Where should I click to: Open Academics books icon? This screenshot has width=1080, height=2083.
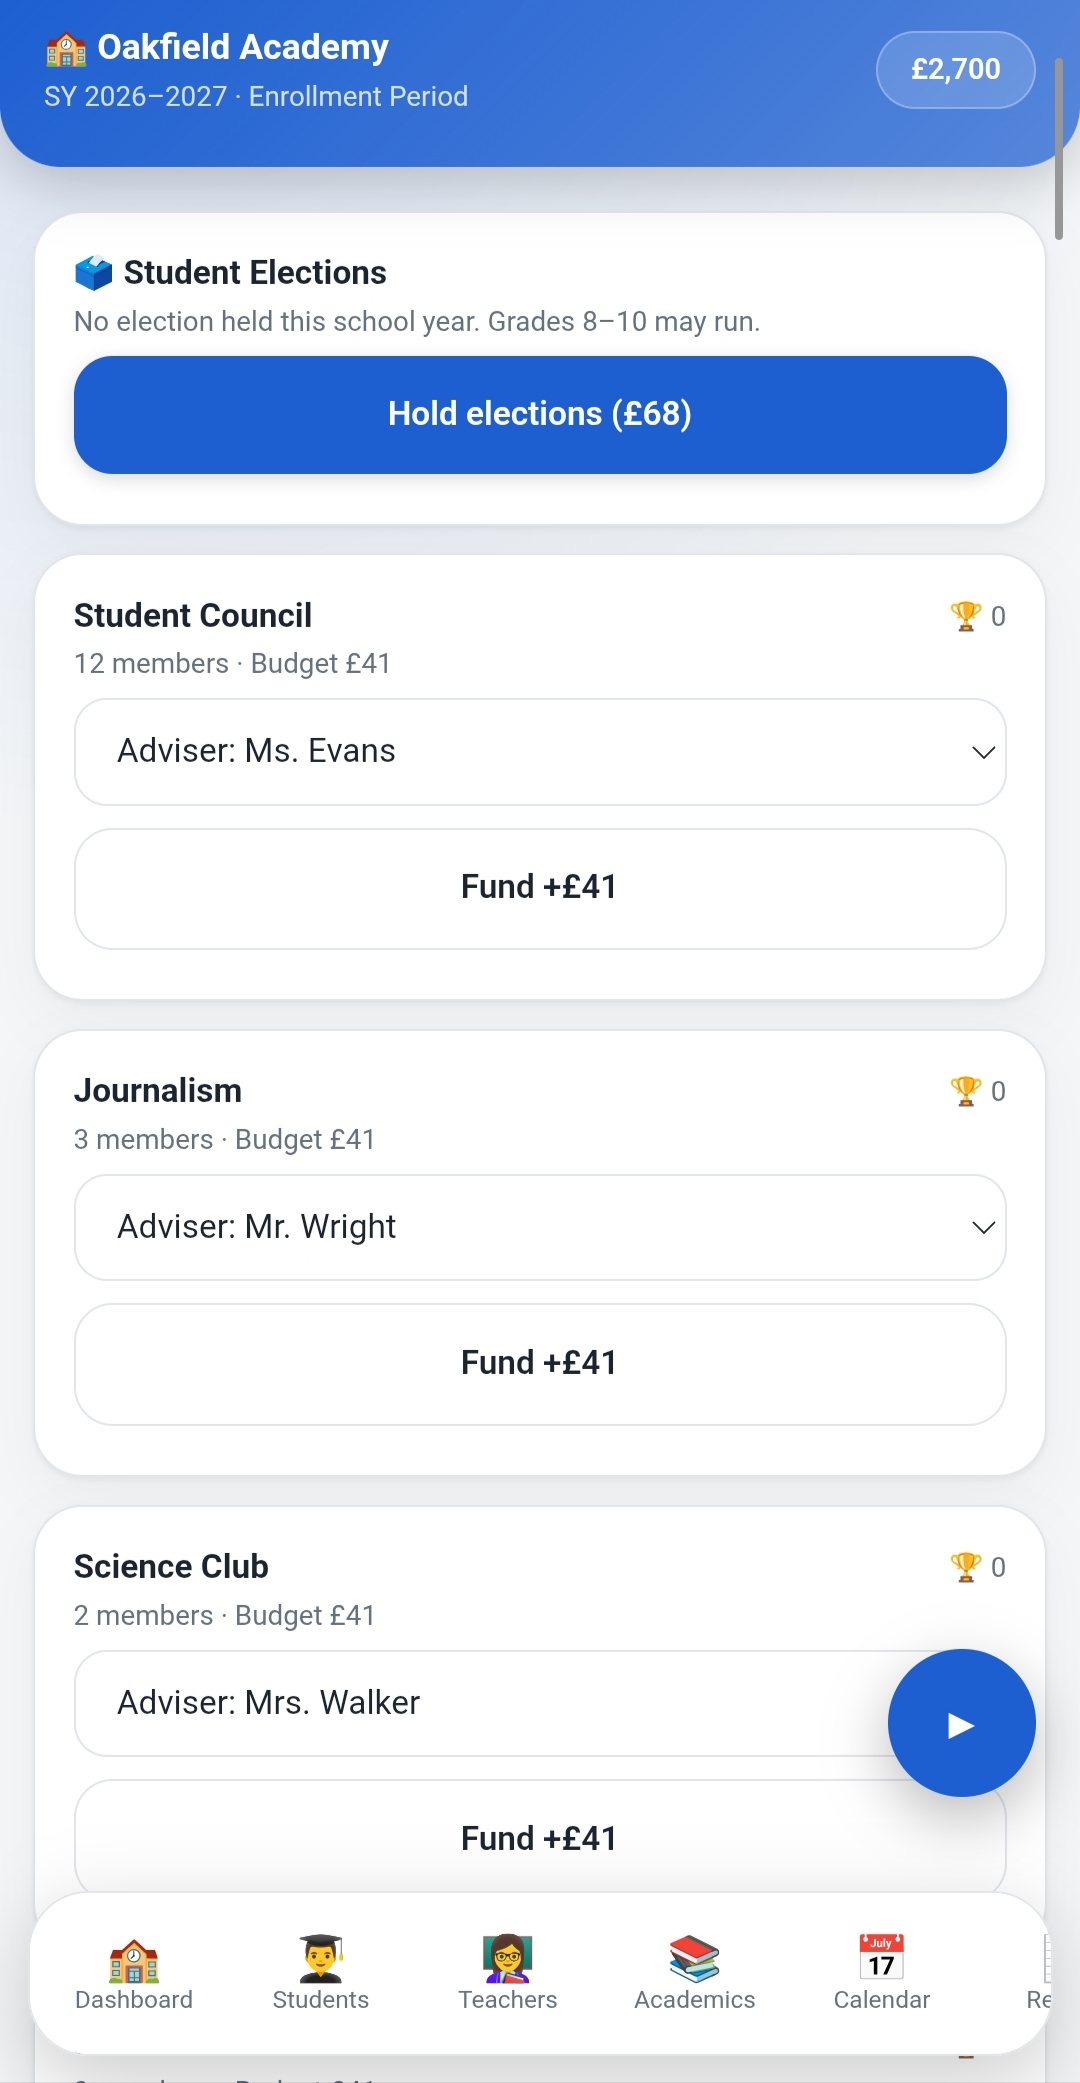pyautogui.click(x=695, y=1958)
